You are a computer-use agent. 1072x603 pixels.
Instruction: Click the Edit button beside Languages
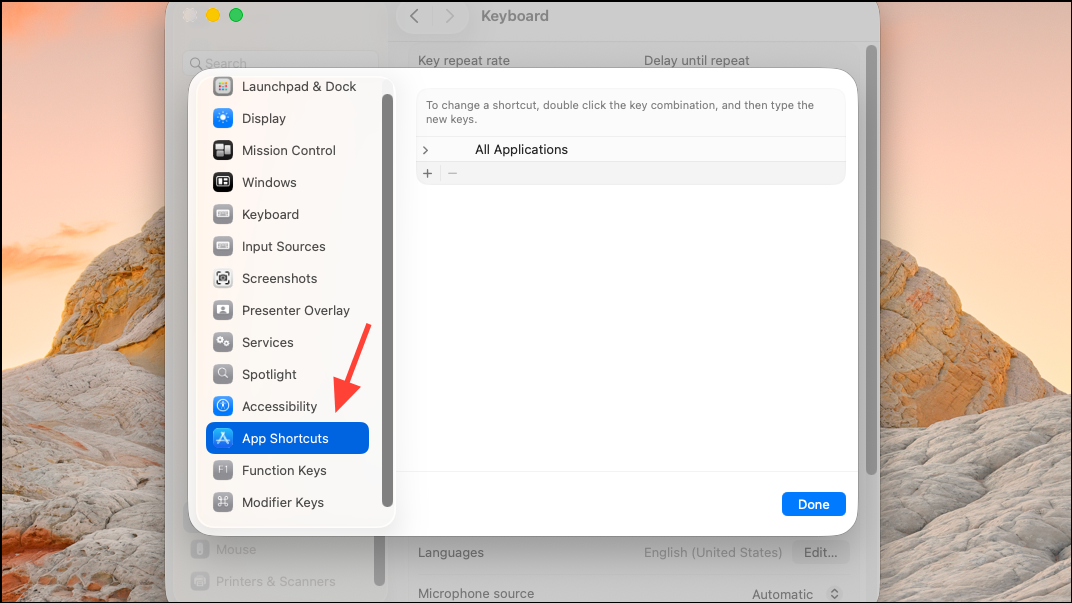820,552
